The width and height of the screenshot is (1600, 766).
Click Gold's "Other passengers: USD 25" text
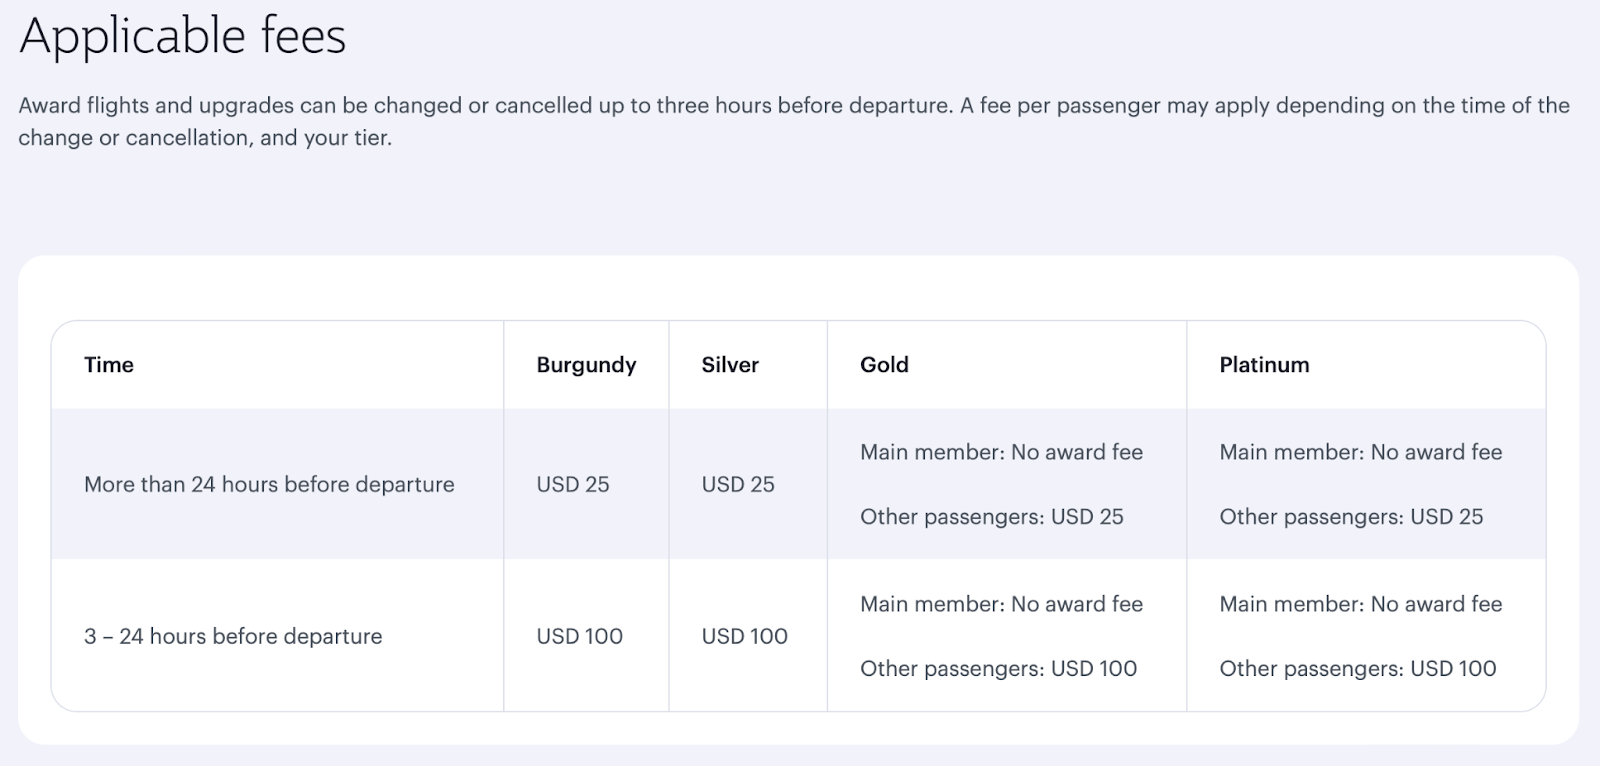pyautogui.click(x=992, y=517)
